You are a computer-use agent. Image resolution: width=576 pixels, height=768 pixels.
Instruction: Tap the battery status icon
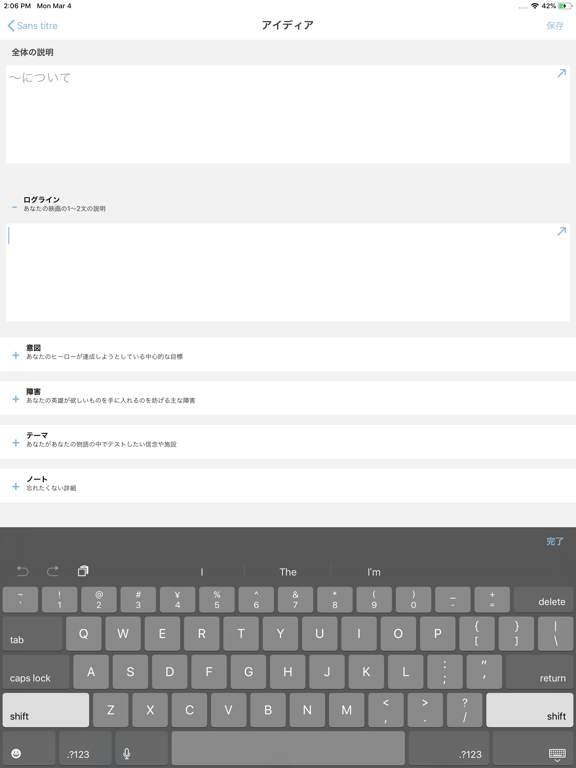click(x=564, y=6)
